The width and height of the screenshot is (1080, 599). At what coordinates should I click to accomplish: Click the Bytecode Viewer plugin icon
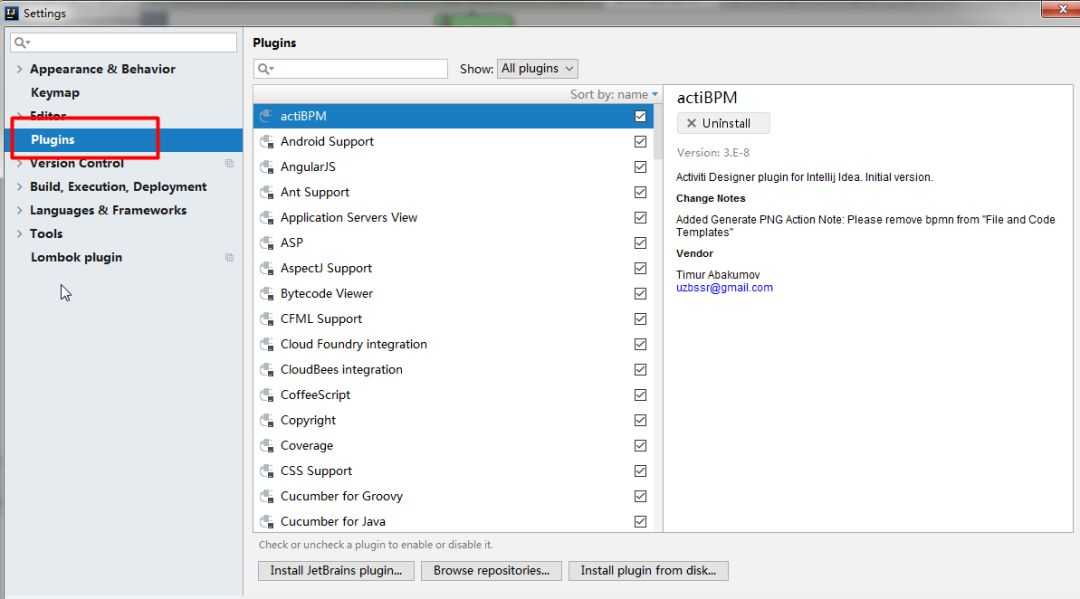tap(267, 294)
